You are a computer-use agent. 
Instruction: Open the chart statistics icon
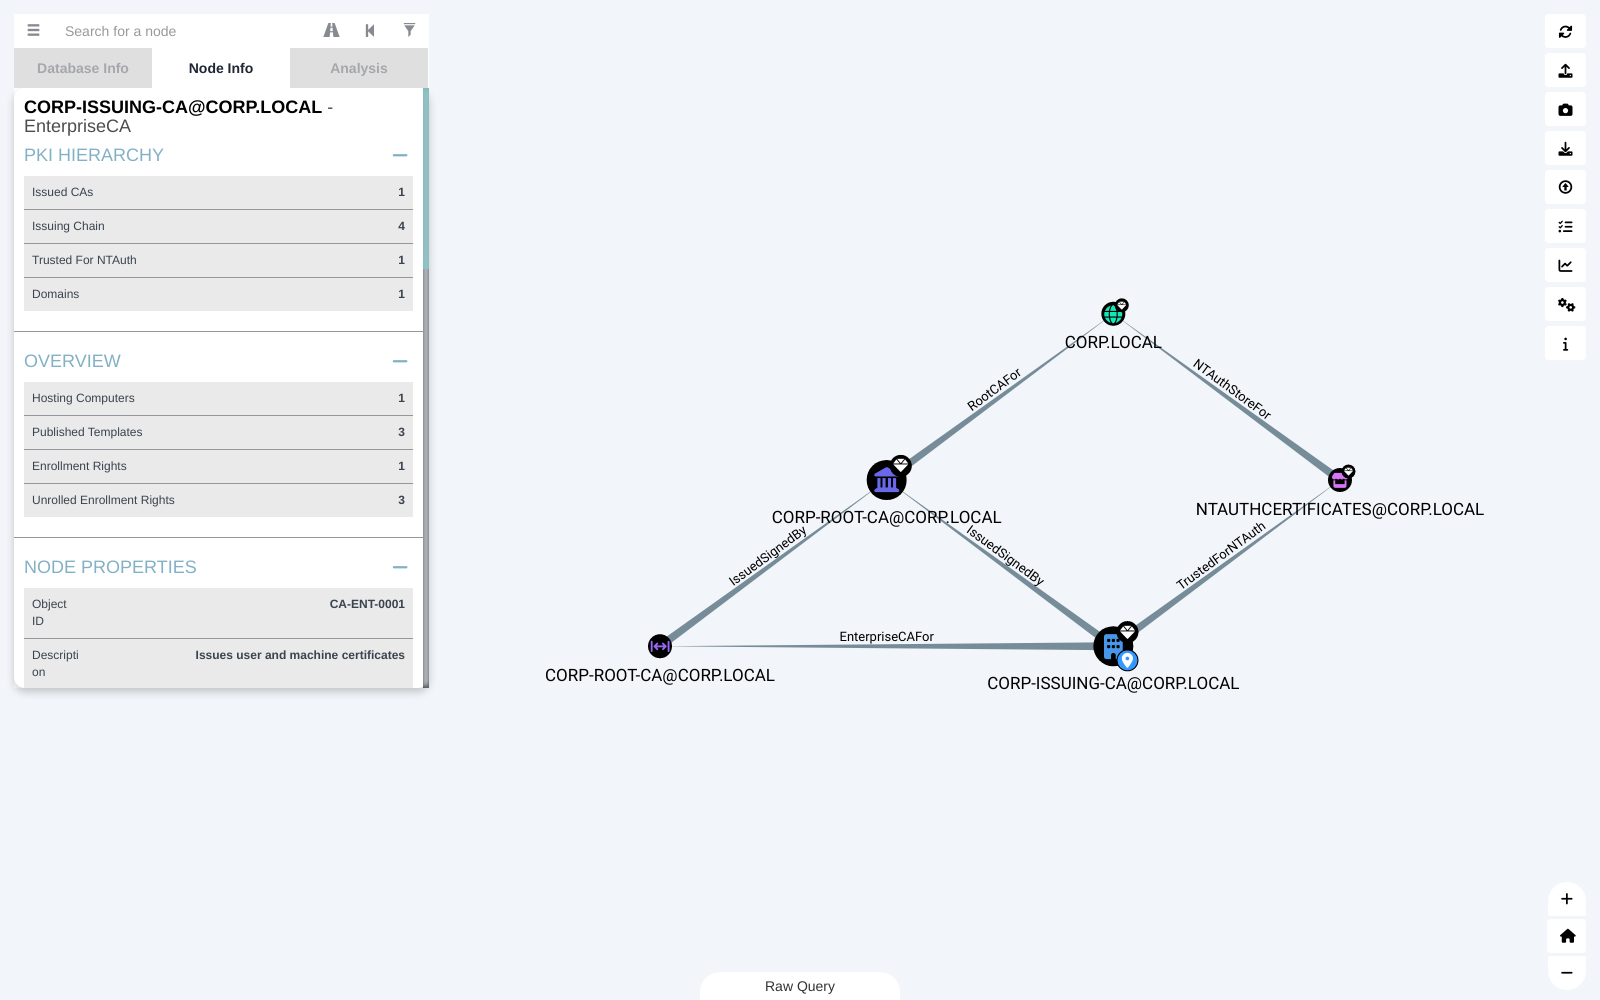point(1565,265)
